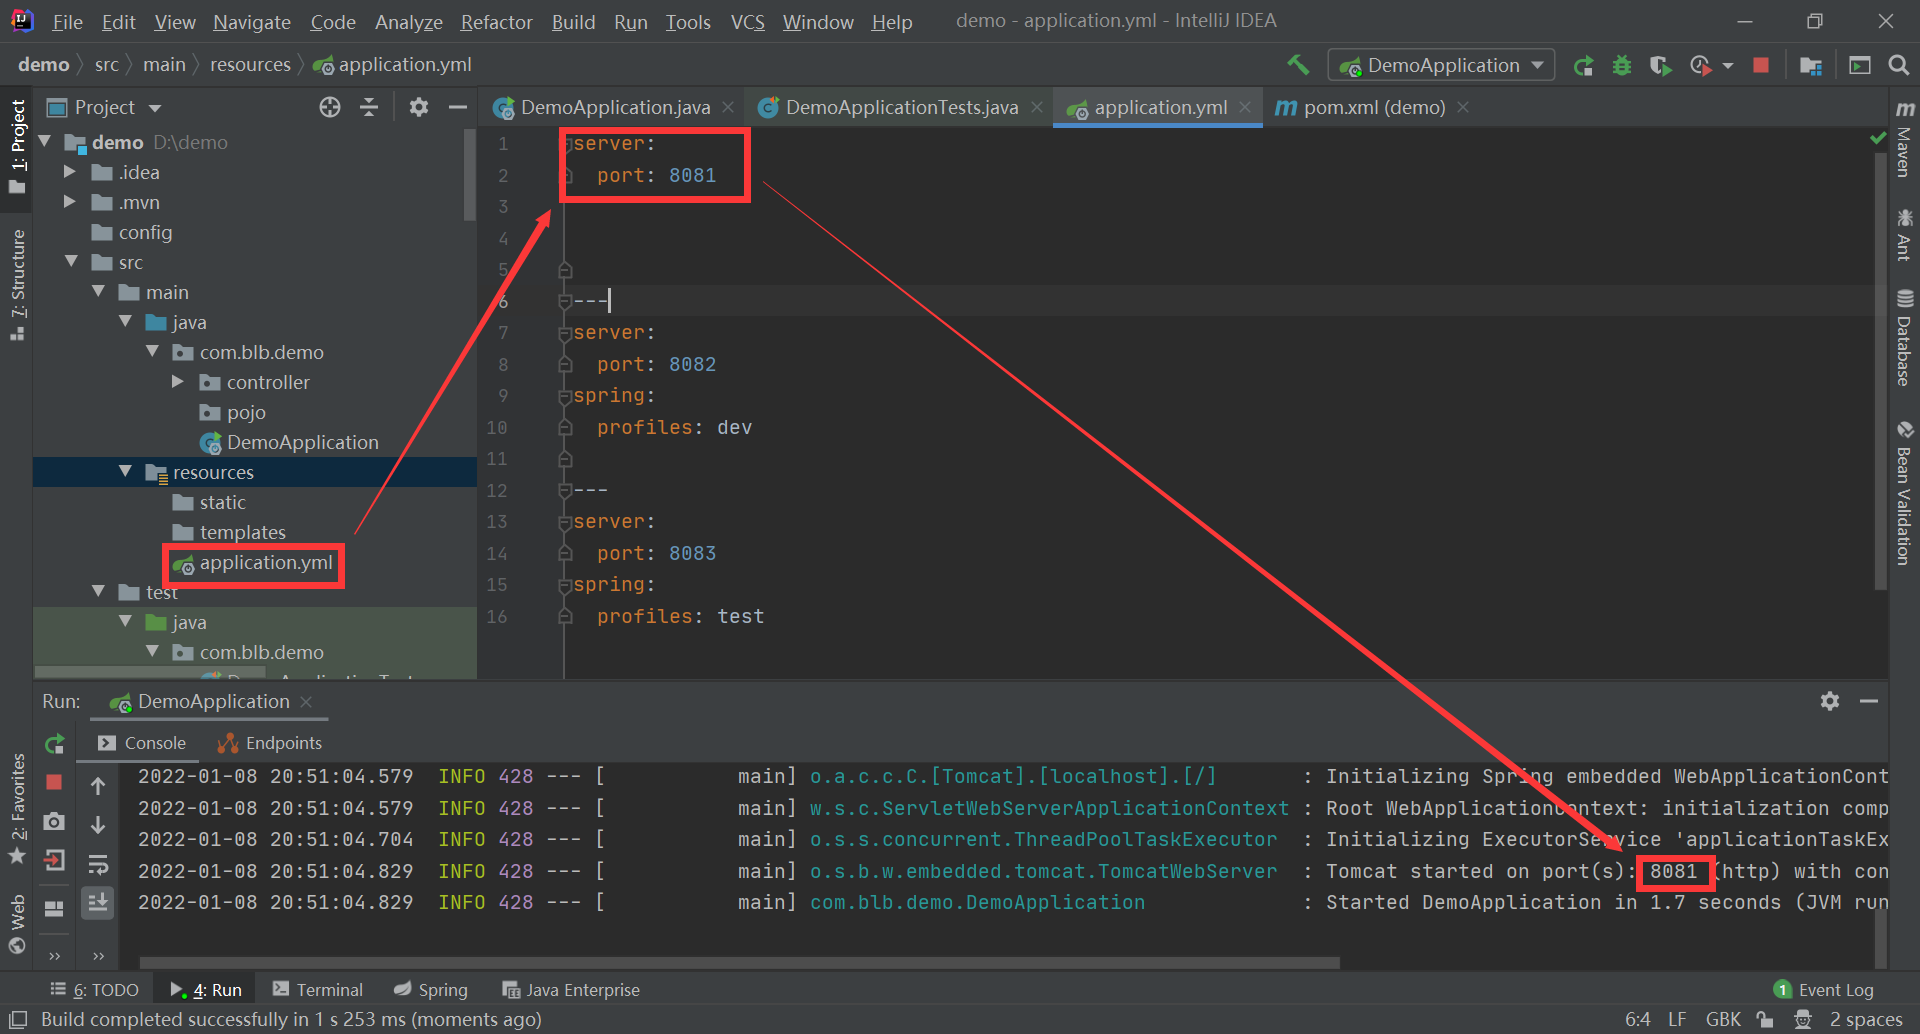The height and width of the screenshot is (1034, 1920).
Task: Collapse the src folder
Action: [71, 262]
